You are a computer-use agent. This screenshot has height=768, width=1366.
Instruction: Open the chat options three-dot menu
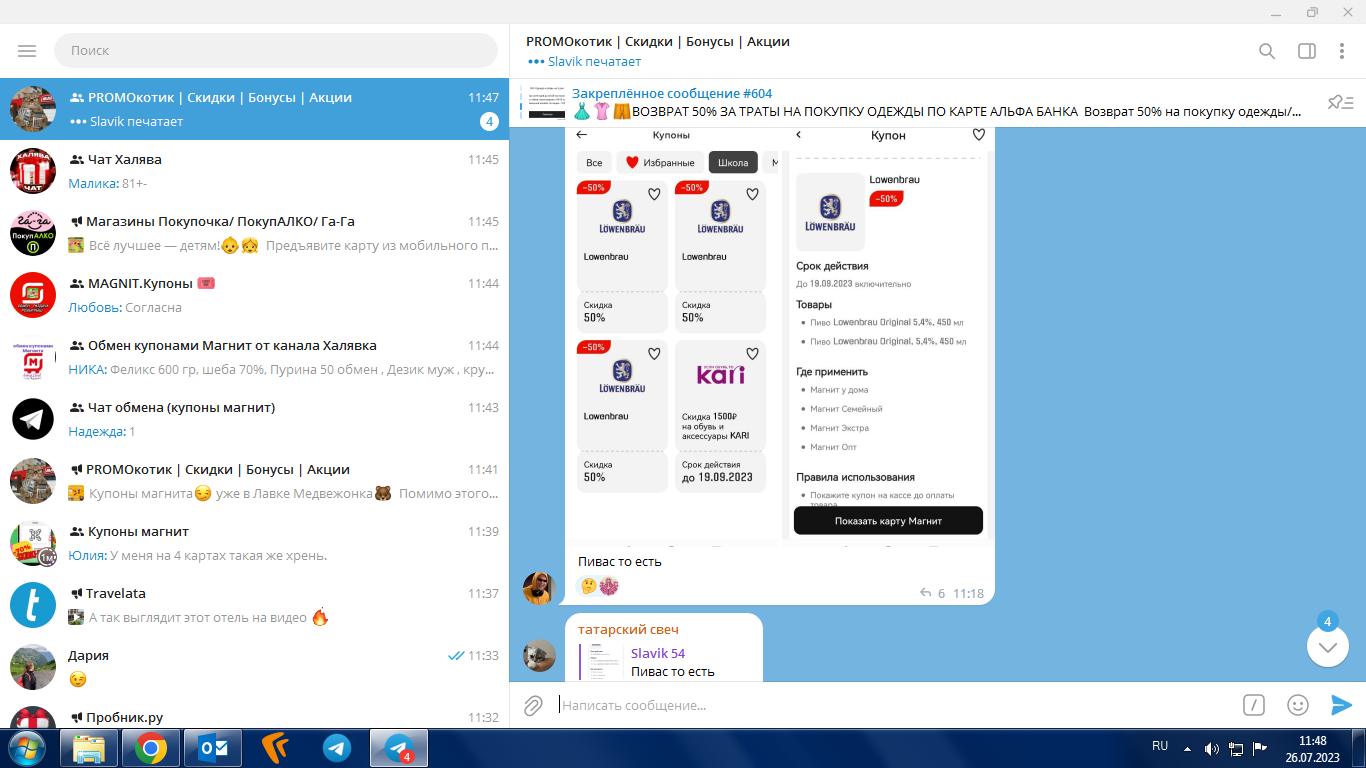[x=1343, y=51]
